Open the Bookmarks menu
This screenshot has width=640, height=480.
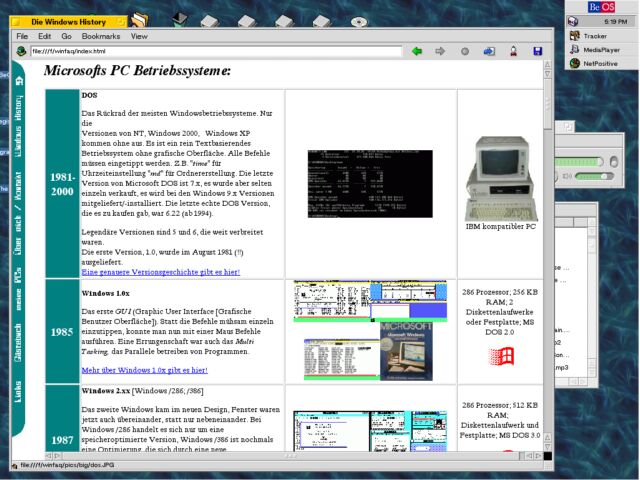[101, 36]
